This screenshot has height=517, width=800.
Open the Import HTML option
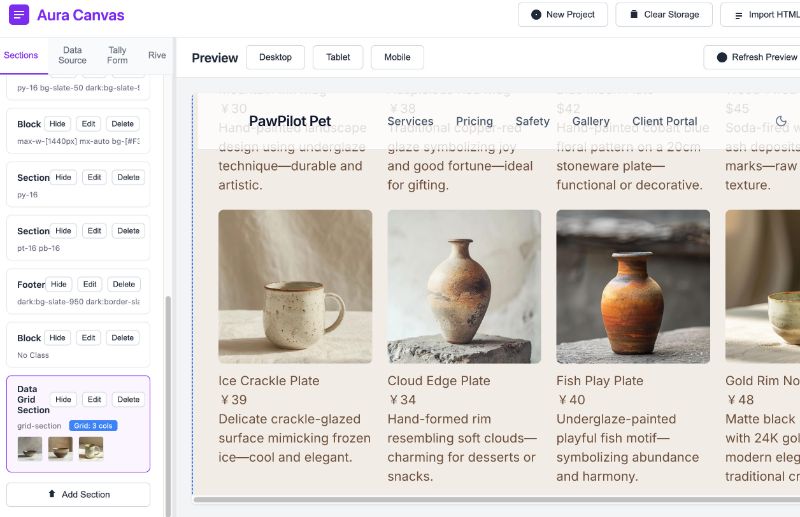click(x=760, y=15)
